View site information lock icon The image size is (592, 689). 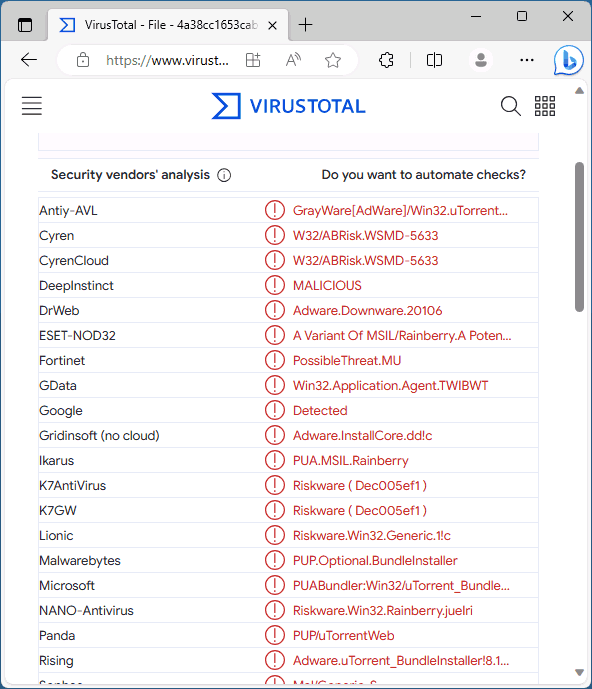tap(83, 60)
